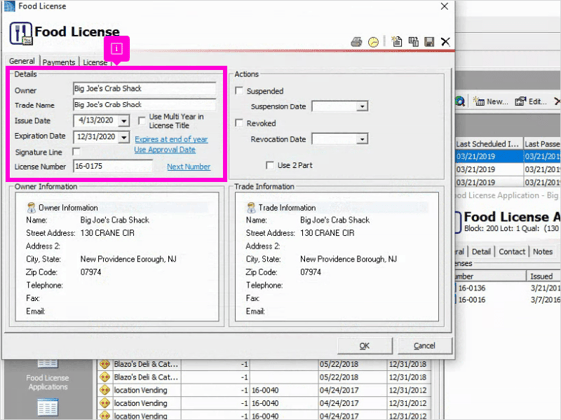561x420 pixels.
Task: Tick the Signature Line checkbox
Action: [76, 152]
